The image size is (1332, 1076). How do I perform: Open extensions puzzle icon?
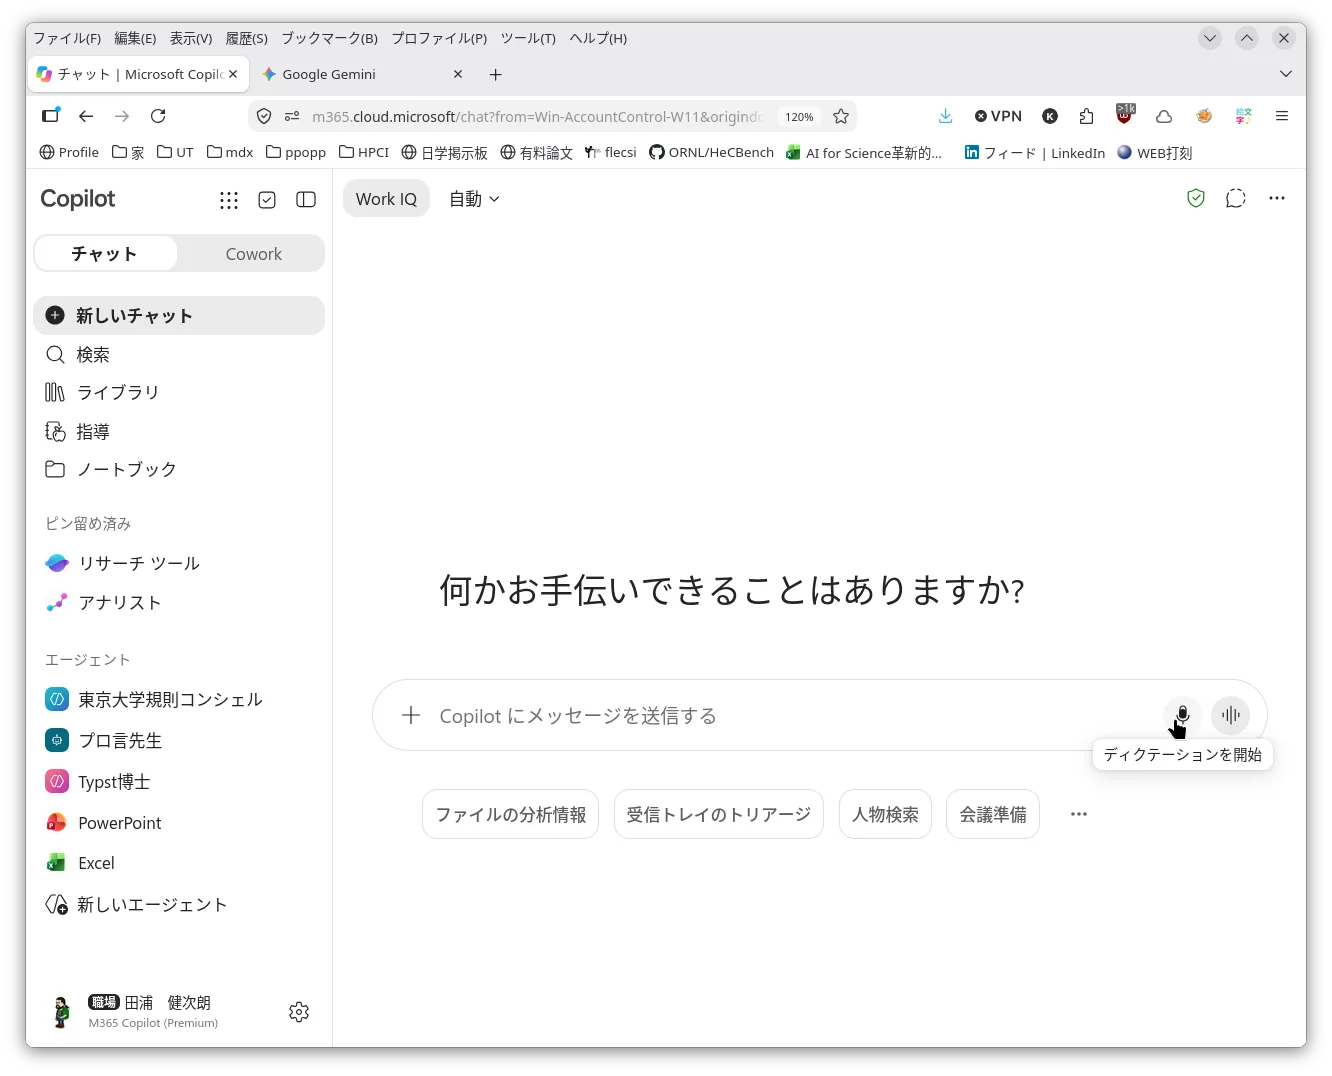1087,116
